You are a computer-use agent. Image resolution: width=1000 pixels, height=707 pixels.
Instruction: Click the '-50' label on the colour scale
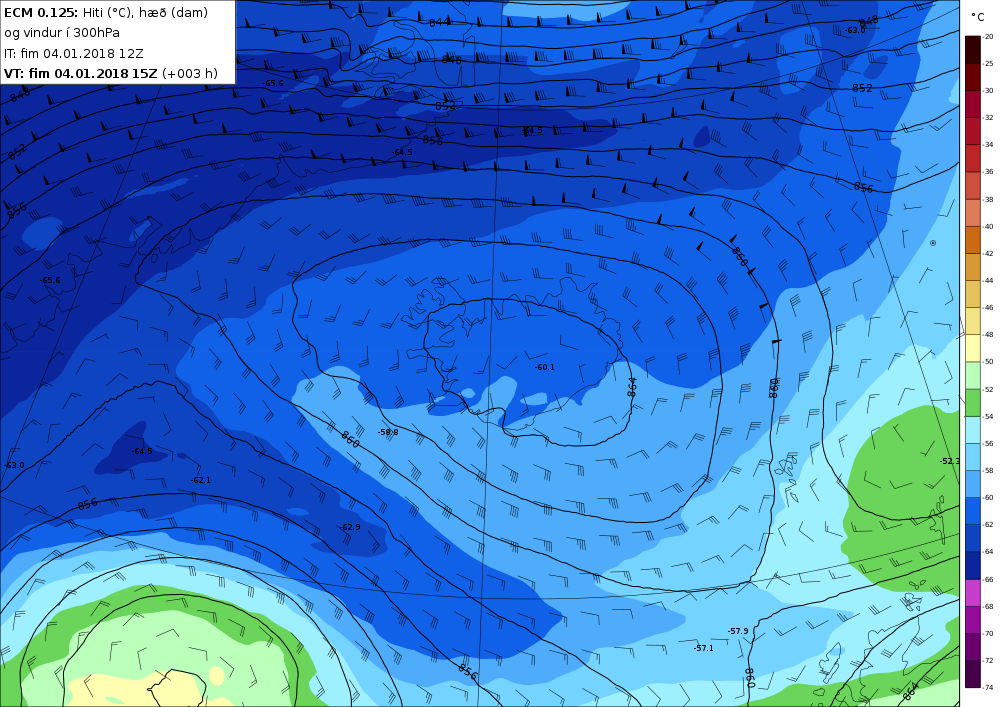point(988,362)
